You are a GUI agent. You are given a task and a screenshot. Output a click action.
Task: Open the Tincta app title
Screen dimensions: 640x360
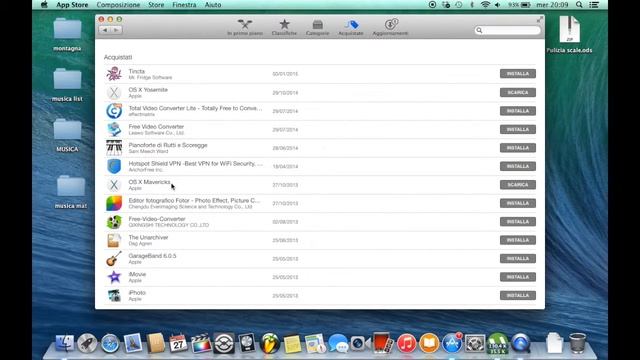click(137, 71)
